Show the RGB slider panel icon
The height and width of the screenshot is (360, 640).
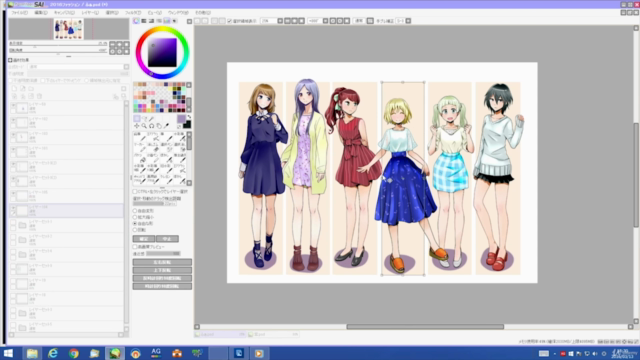(144, 21)
